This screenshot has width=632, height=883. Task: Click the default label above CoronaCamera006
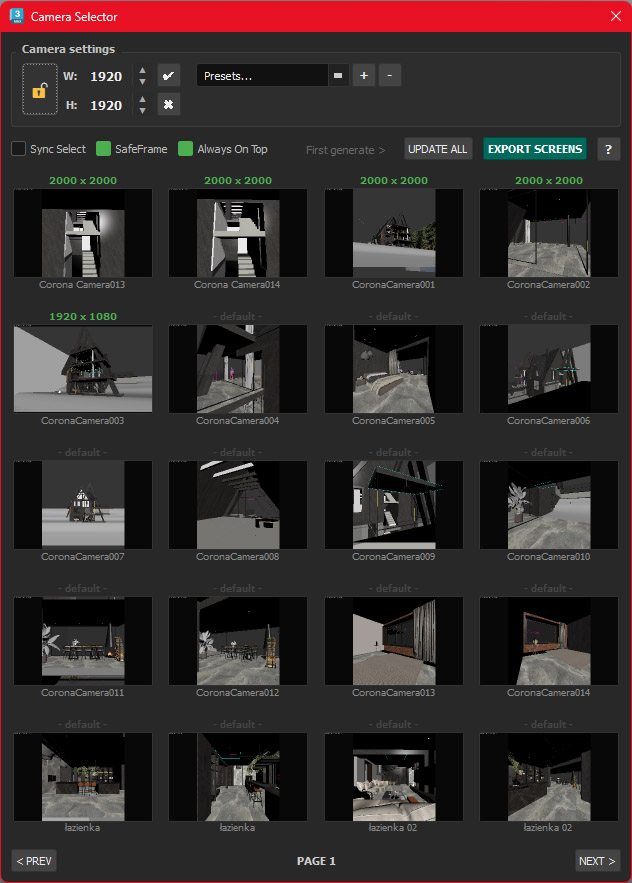pyautogui.click(x=549, y=316)
